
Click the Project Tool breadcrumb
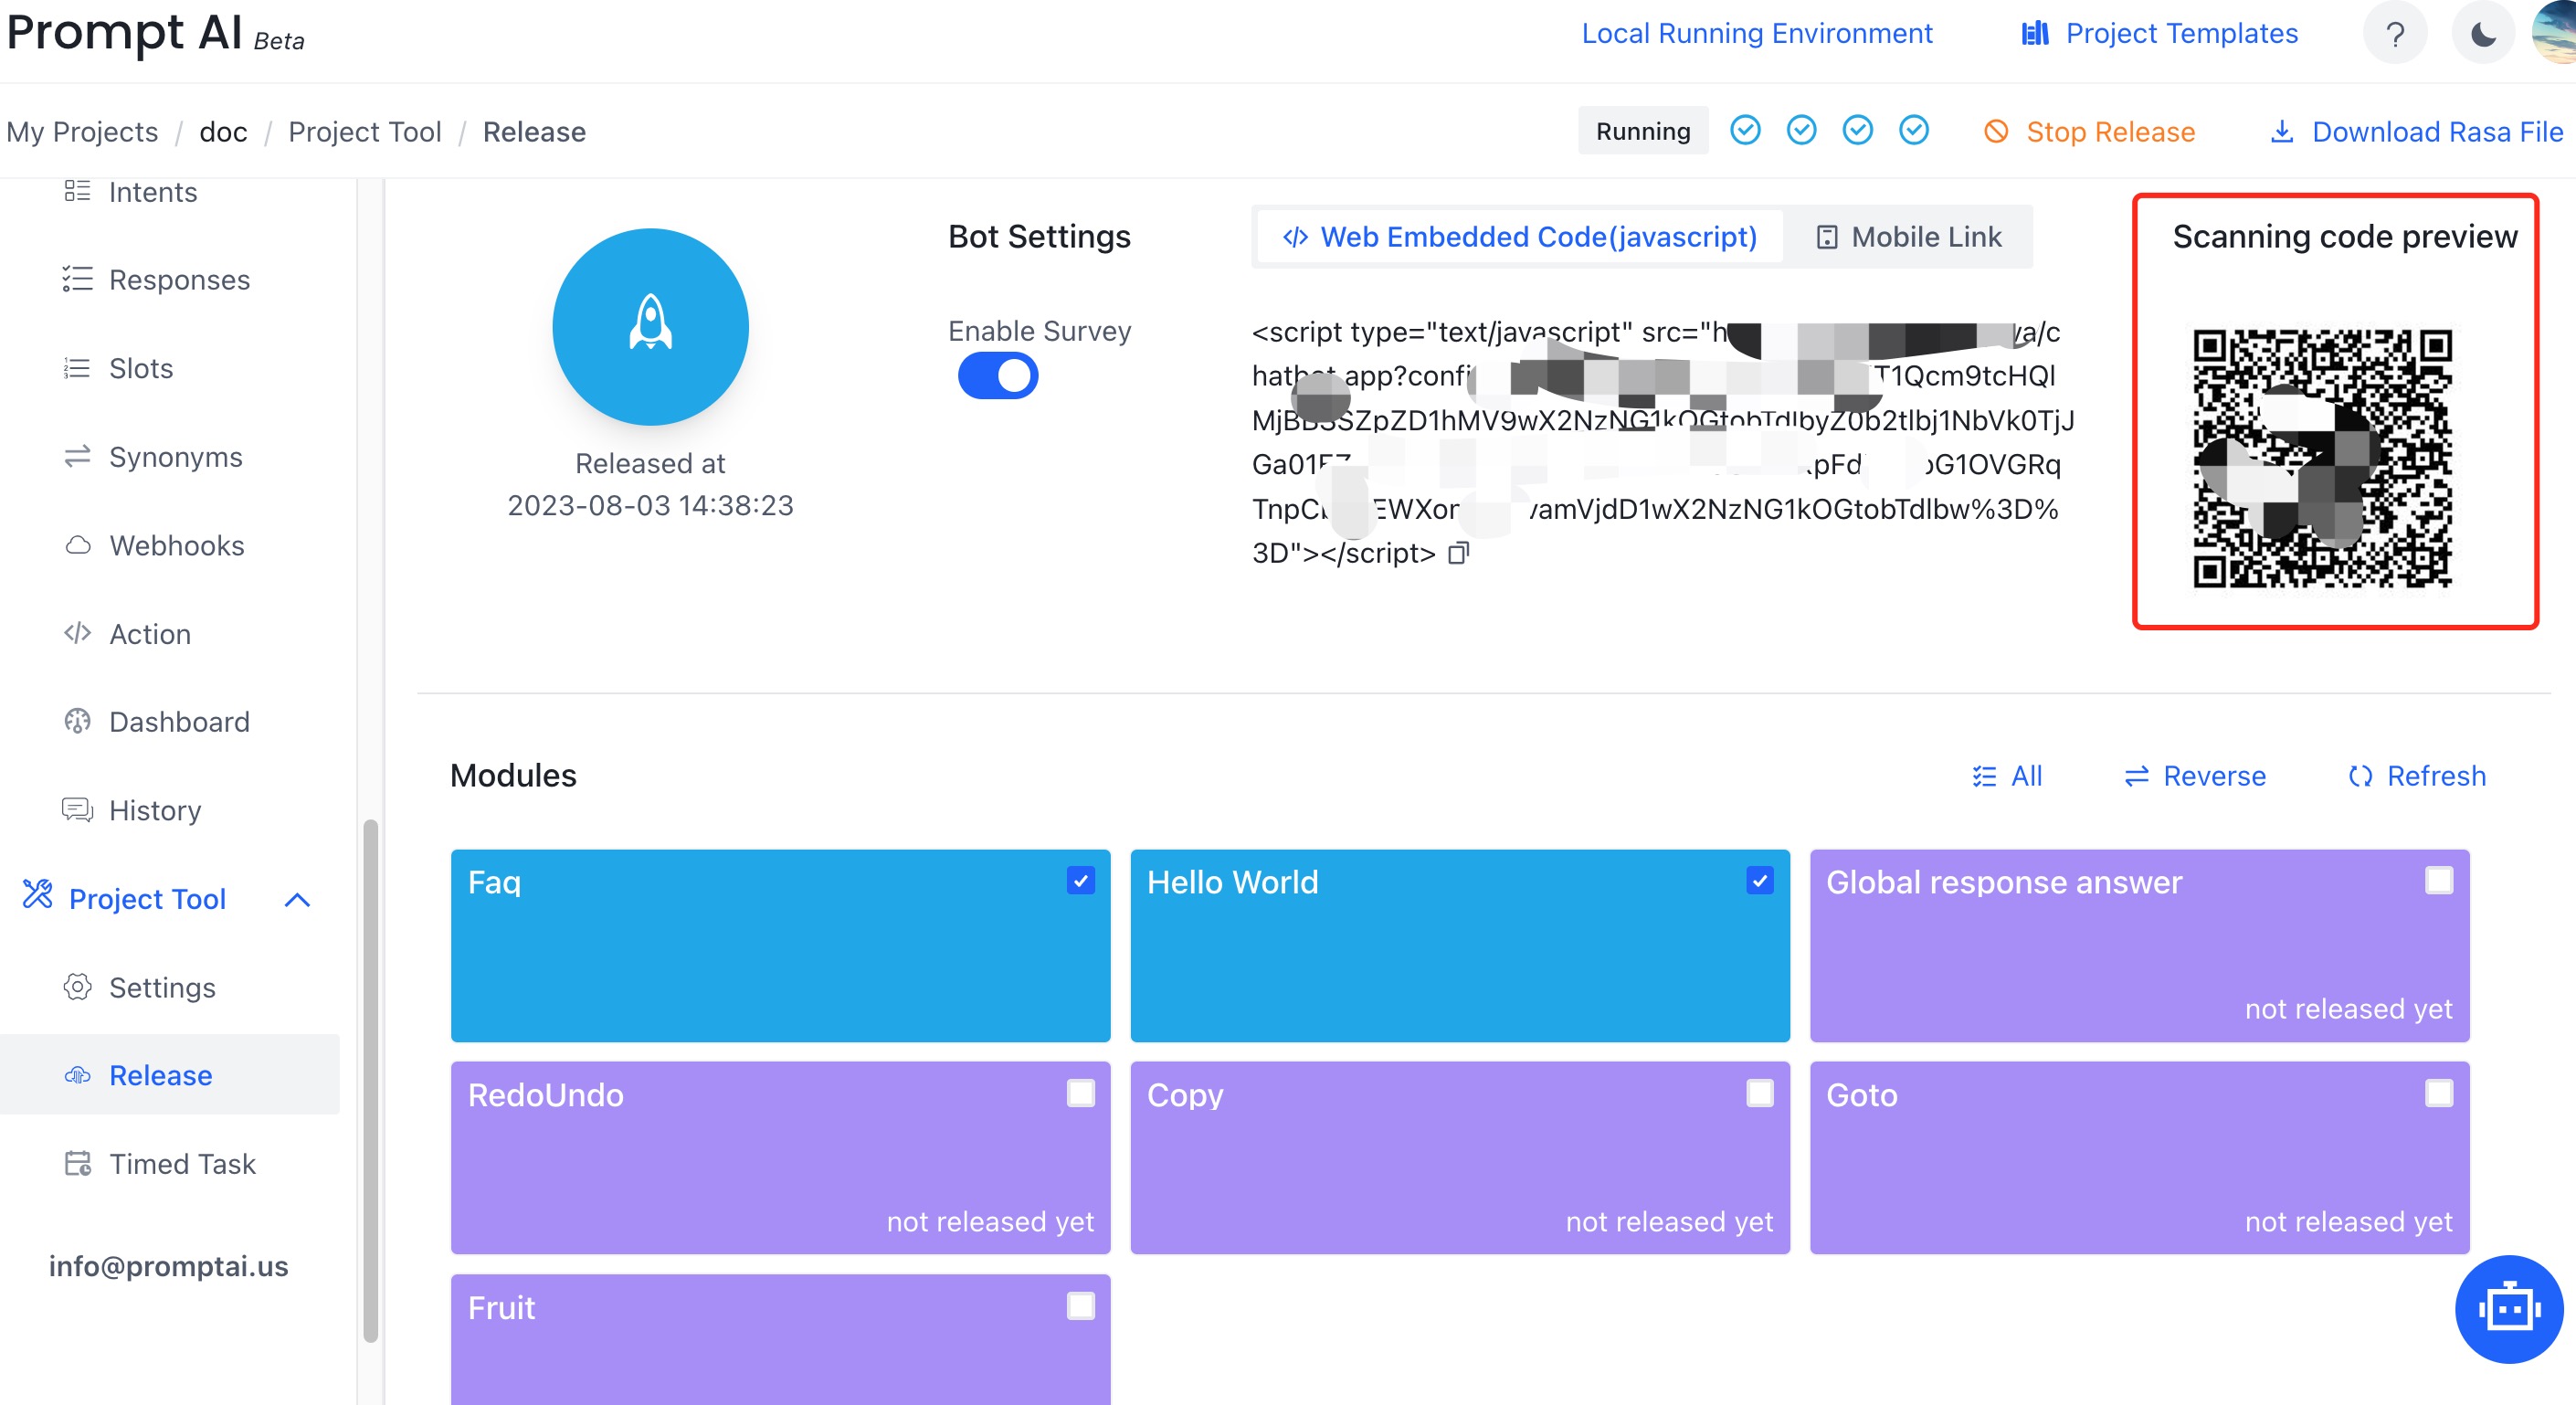click(x=364, y=131)
